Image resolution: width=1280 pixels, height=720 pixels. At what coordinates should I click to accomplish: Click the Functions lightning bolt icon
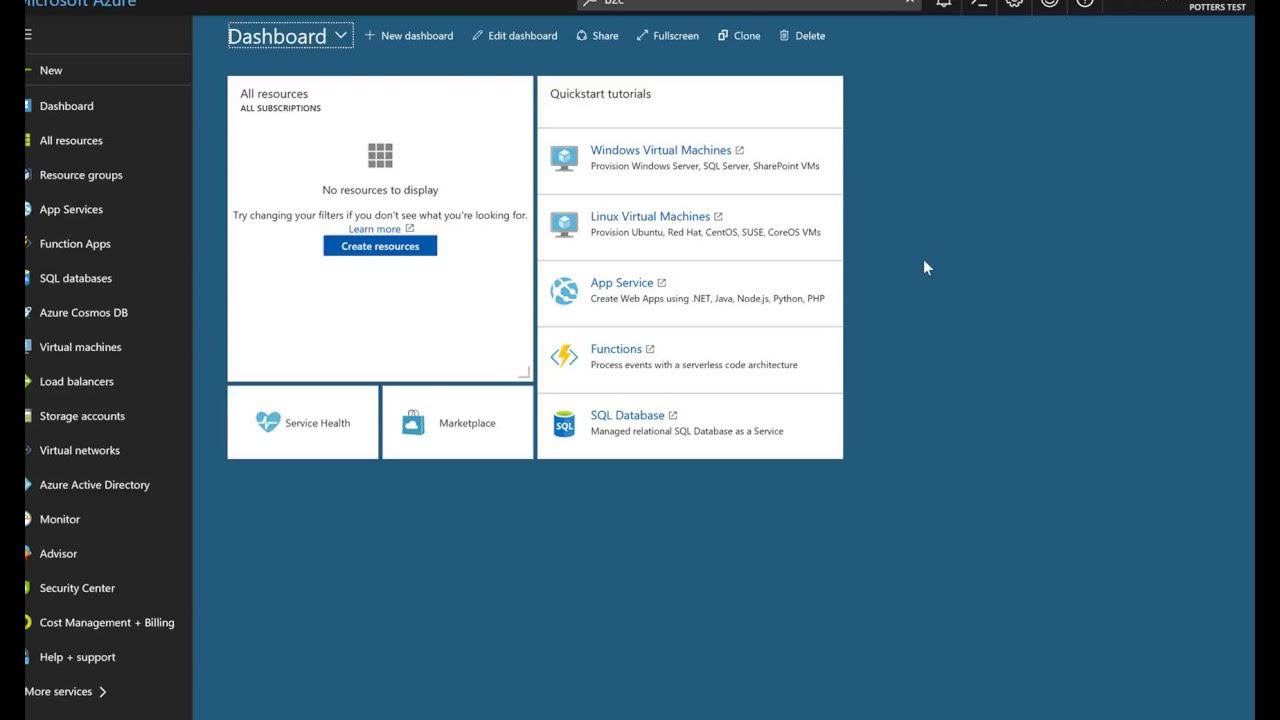point(564,356)
